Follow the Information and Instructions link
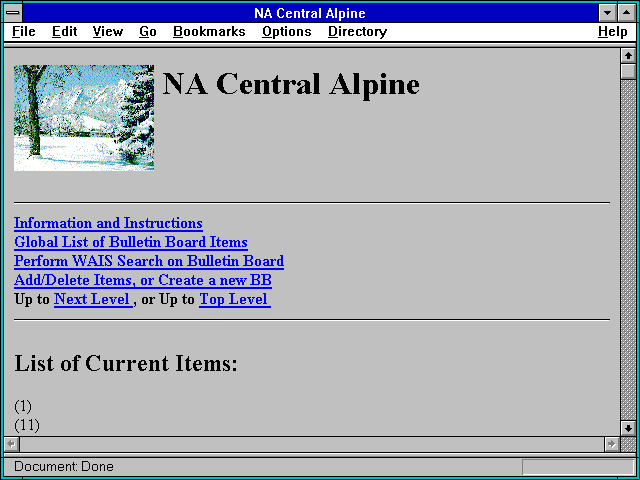Viewport: 640px width, 480px height. click(108, 223)
